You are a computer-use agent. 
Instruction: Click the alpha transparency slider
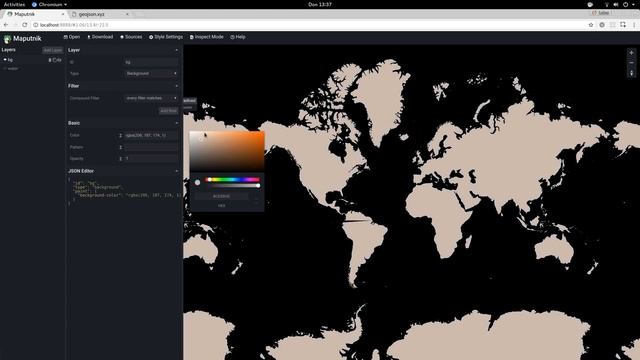233,186
